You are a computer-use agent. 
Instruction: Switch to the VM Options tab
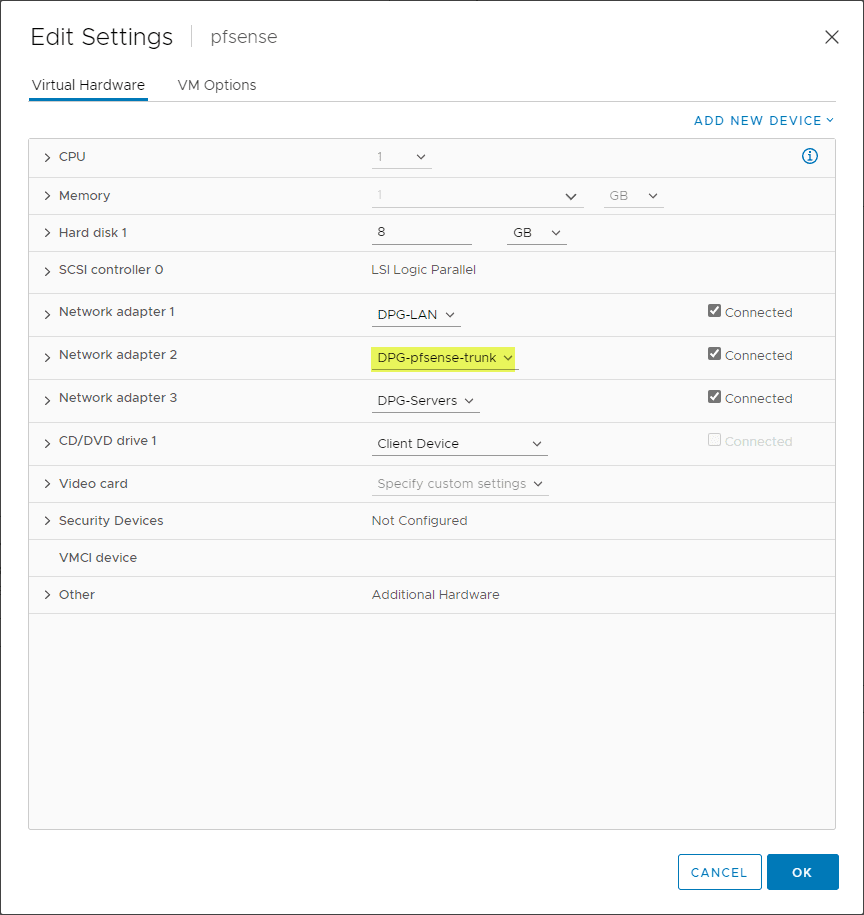coord(217,85)
